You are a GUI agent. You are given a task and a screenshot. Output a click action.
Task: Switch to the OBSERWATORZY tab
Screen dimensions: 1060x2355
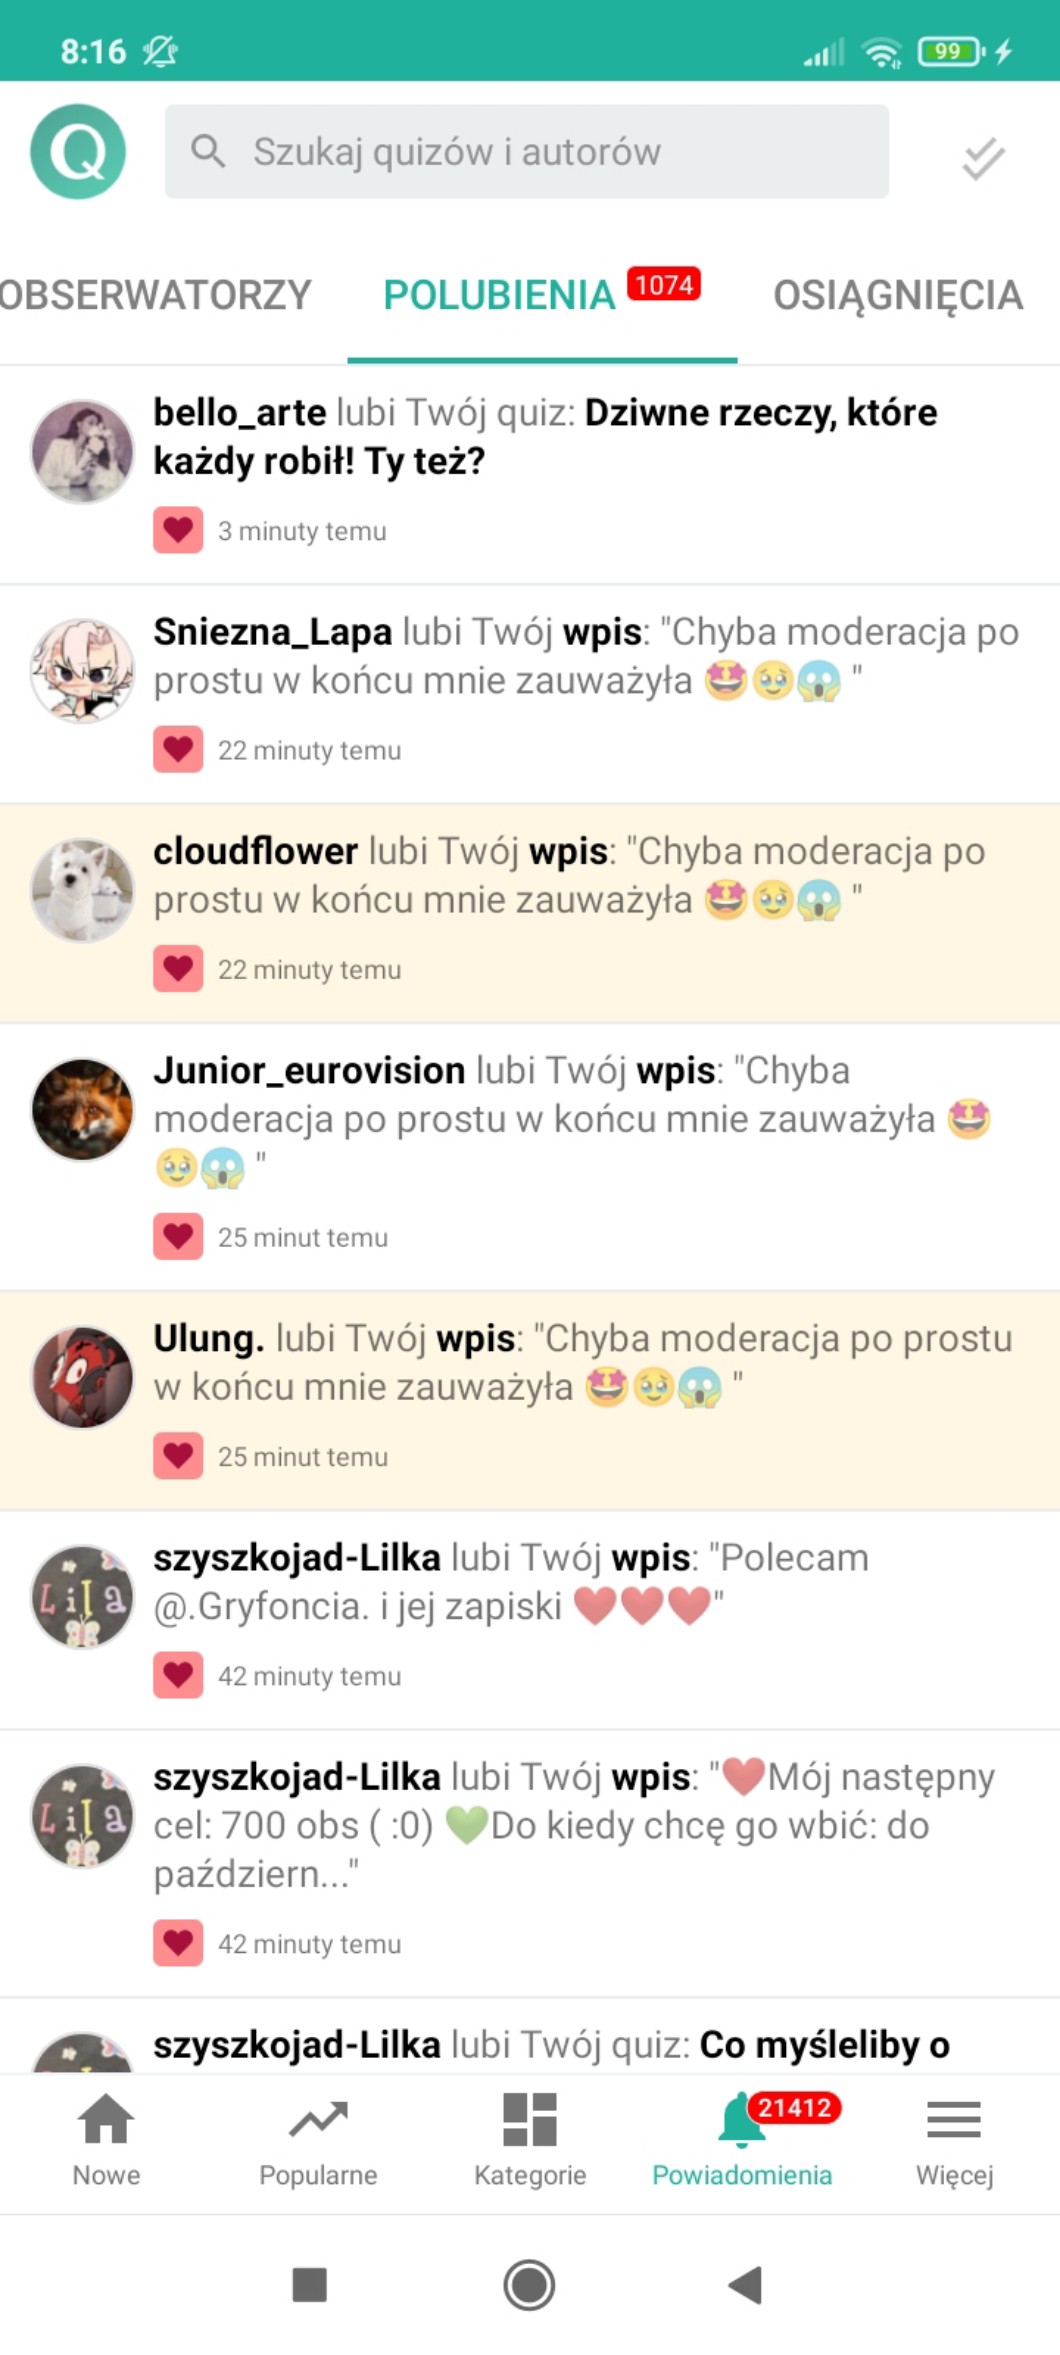tap(156, 295)
